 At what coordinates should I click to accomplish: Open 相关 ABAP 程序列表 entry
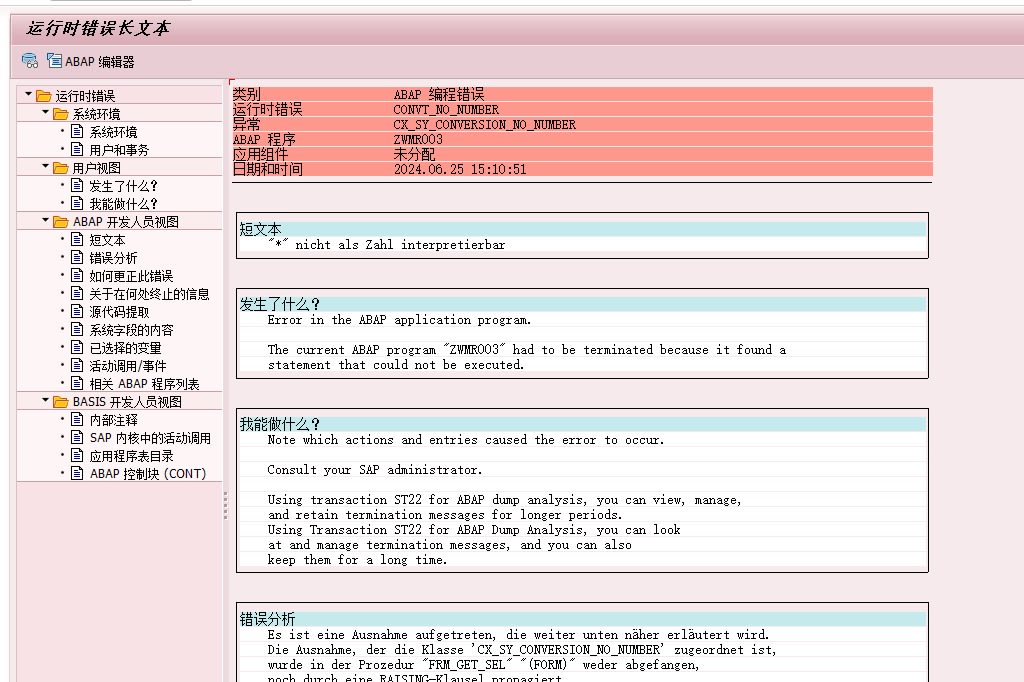pyautogui.click(x=144, y=384)
